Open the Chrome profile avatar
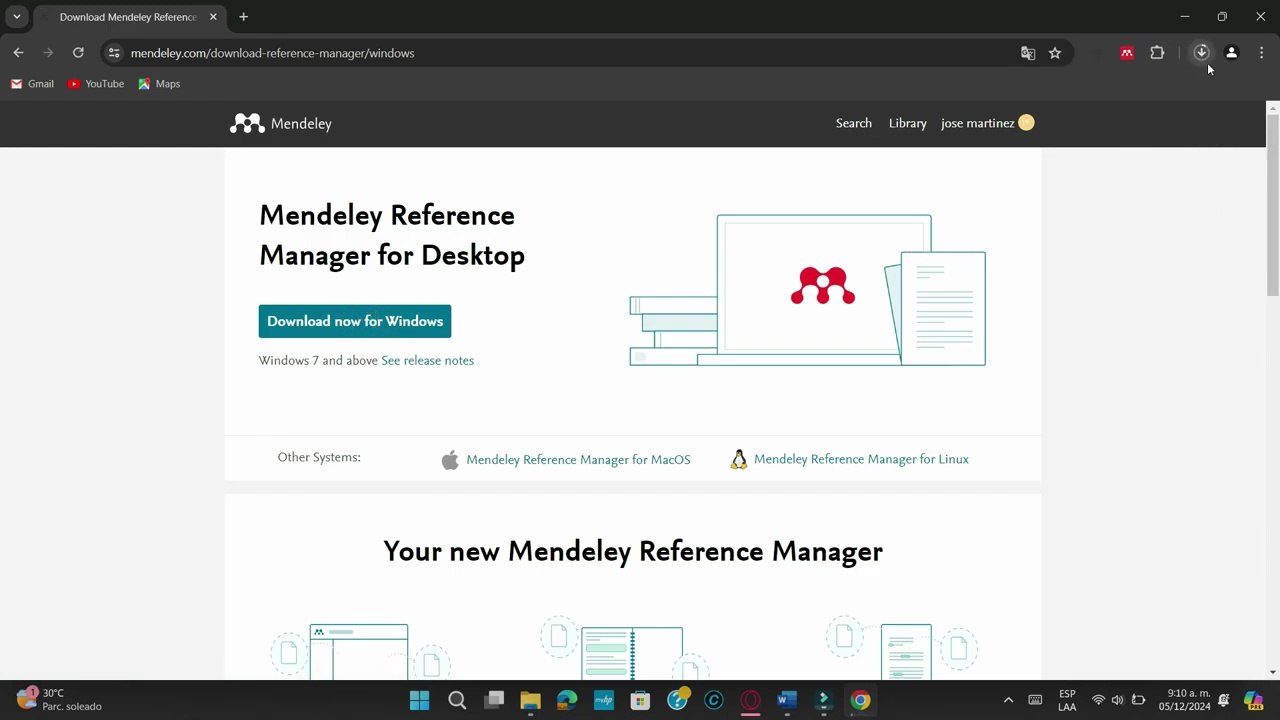Image resolution: width=1280 pixels, height=720 pixels. (x=1231, y=53)
